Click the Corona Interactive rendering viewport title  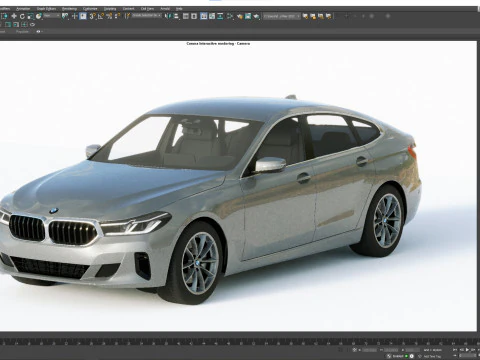pyautogui.click(x=218, y=44)
